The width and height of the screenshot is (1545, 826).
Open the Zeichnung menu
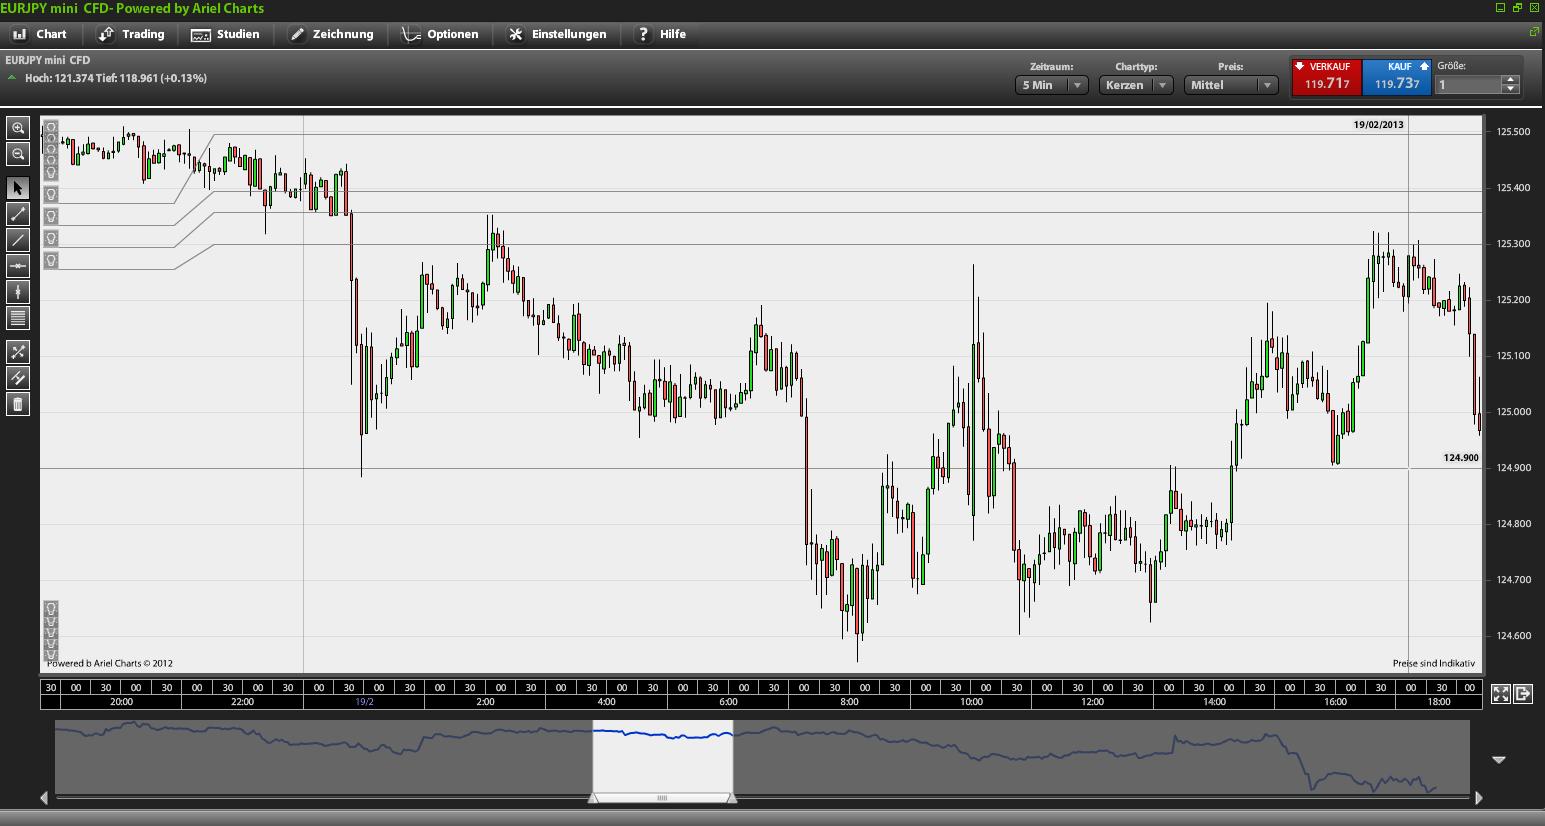tap(332, 34)
